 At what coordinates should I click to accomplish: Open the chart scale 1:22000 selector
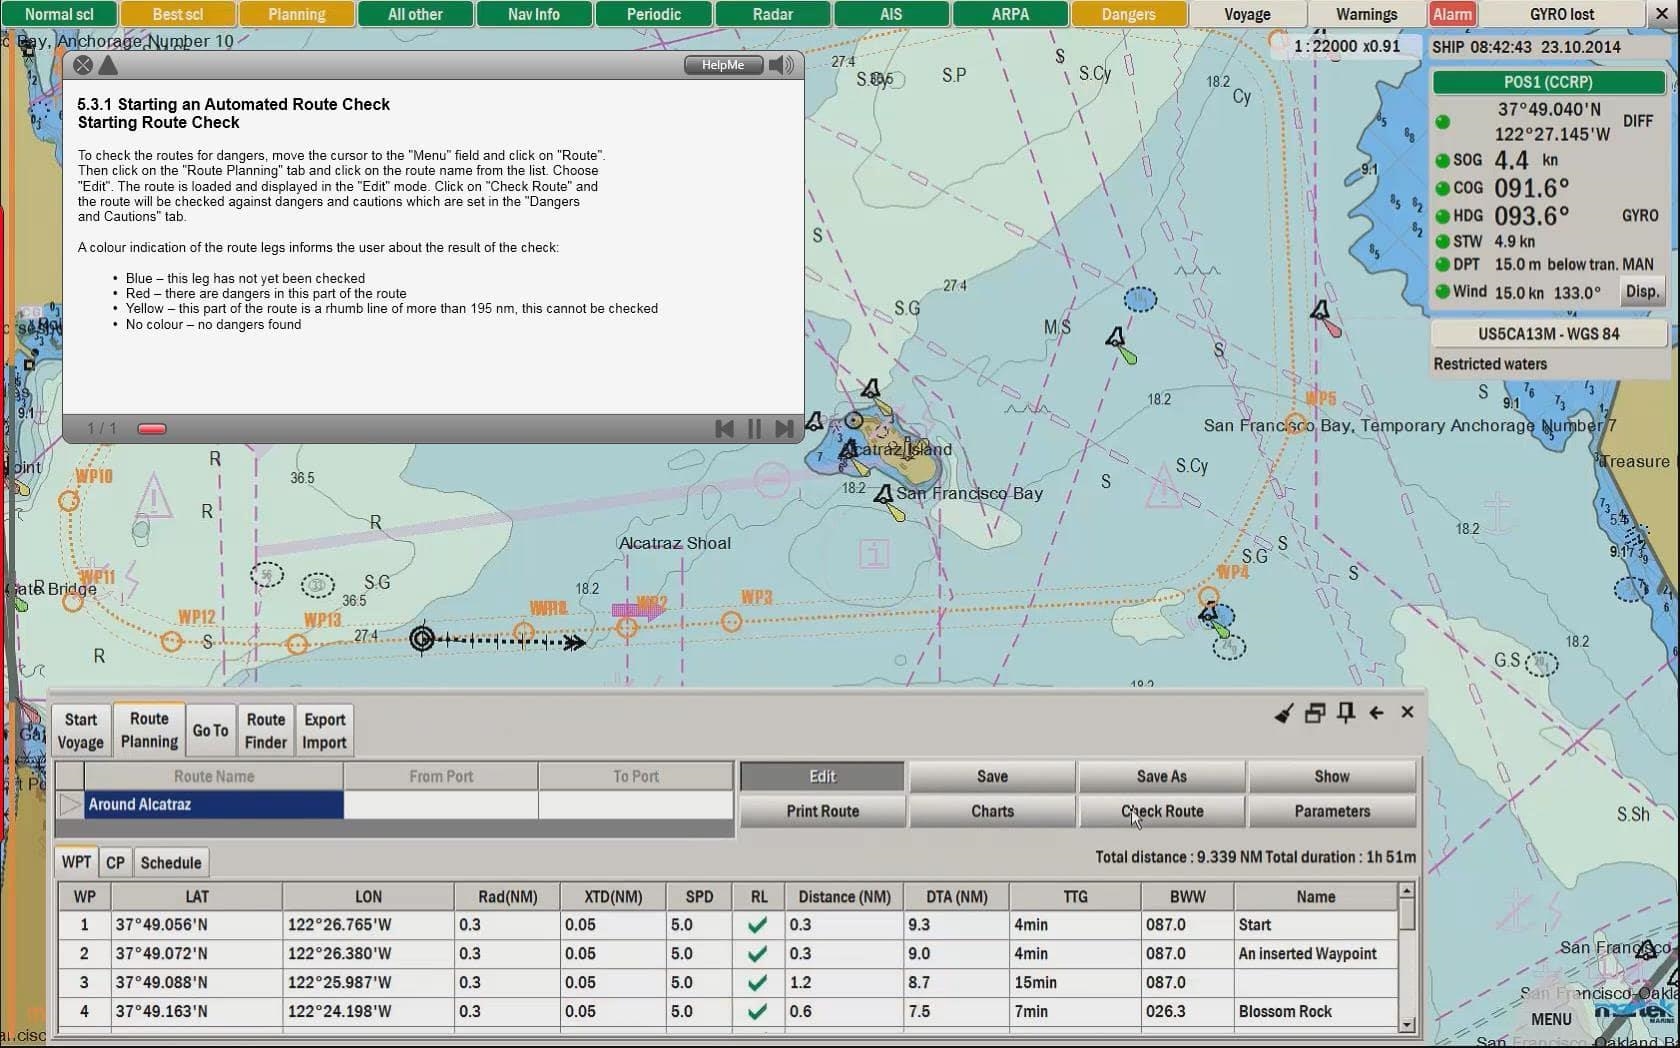pos(1347,46)
